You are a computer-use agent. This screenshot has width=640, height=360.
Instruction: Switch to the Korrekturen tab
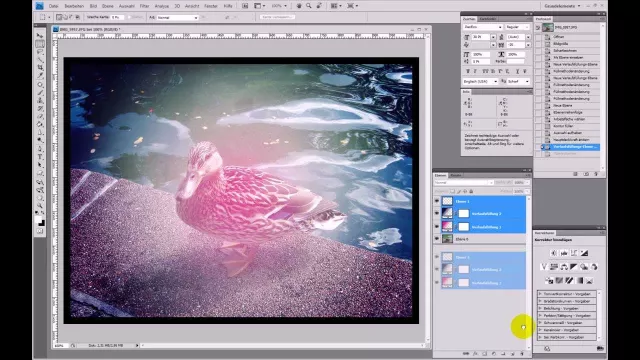545,233
